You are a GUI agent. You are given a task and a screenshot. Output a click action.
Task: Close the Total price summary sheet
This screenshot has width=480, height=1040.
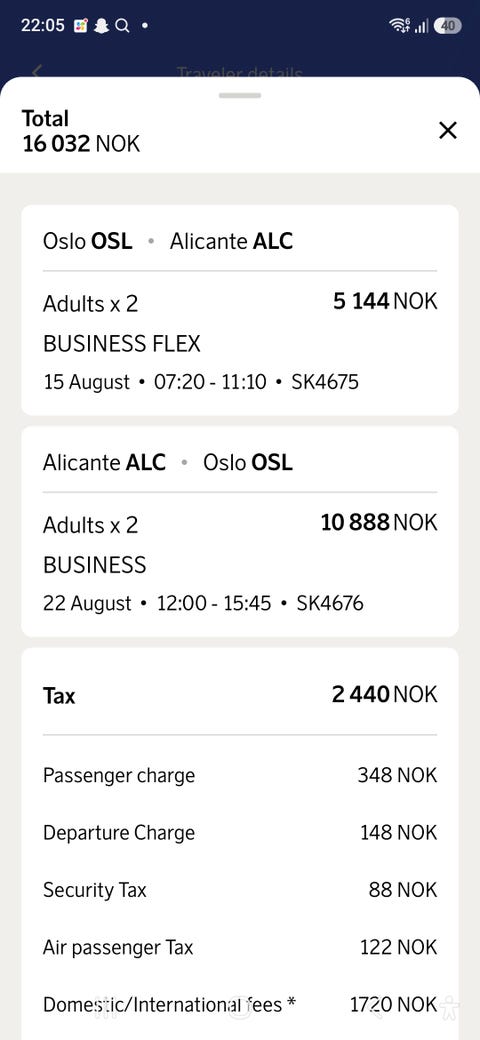448,131
